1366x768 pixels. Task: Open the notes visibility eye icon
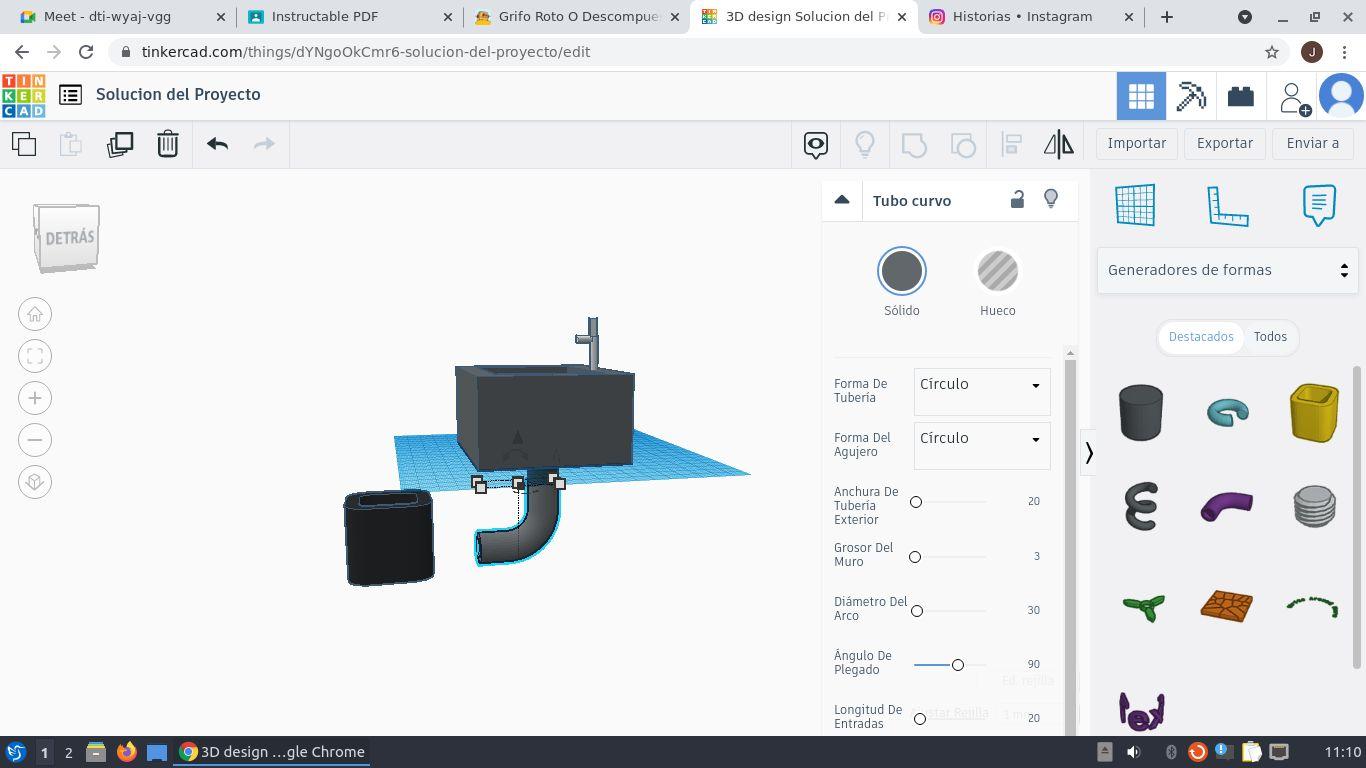[x=816, y=144]
